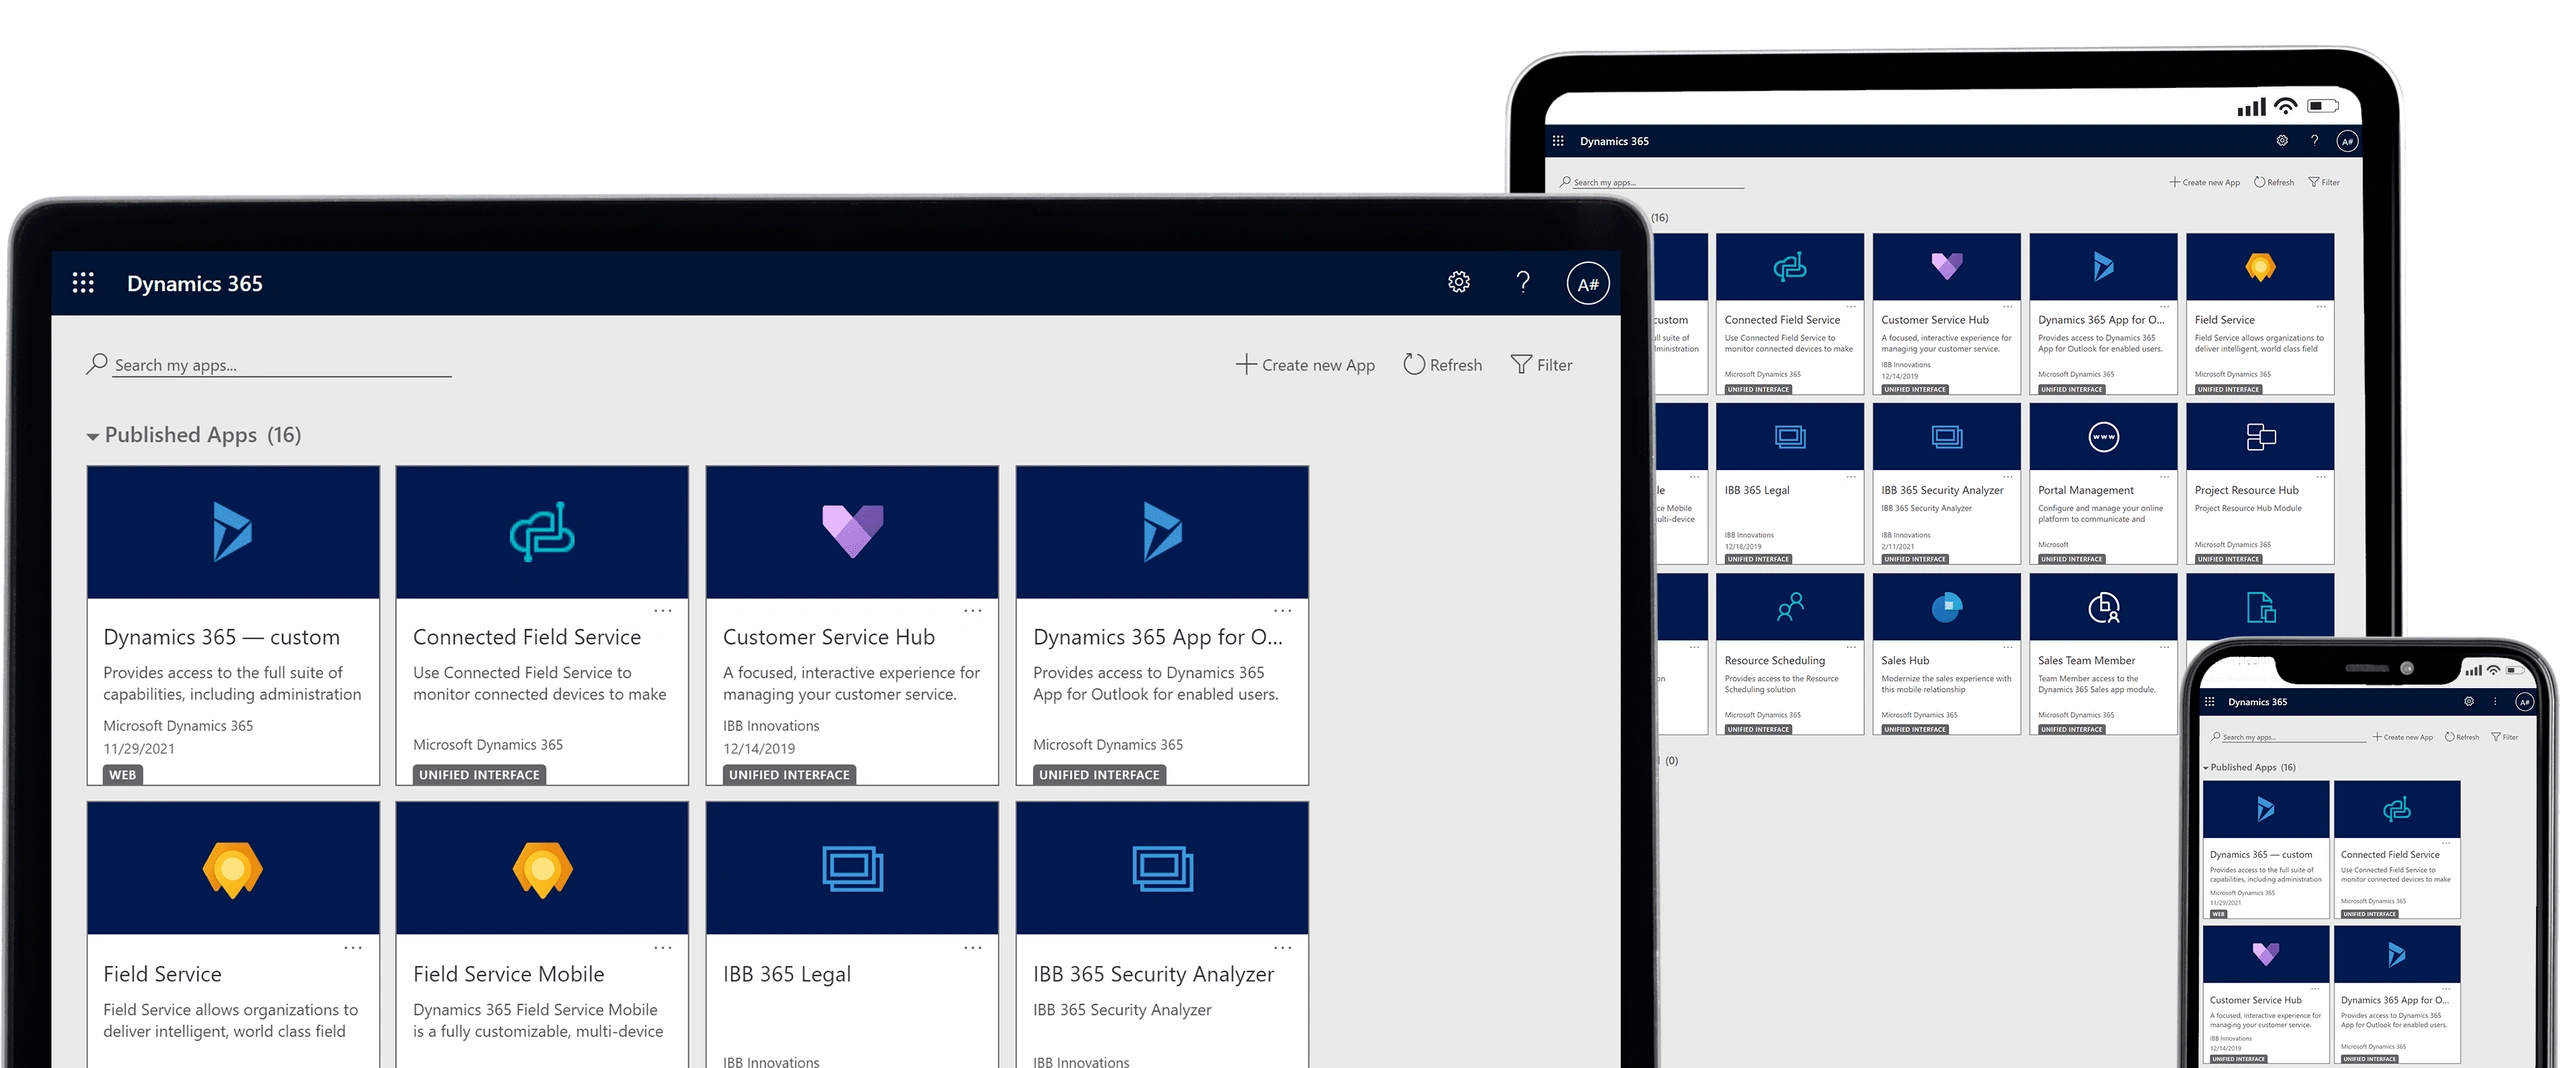Open the Portal Management www icon on the tablet
The image size is (2560, 1068).
pos(2104,437)
